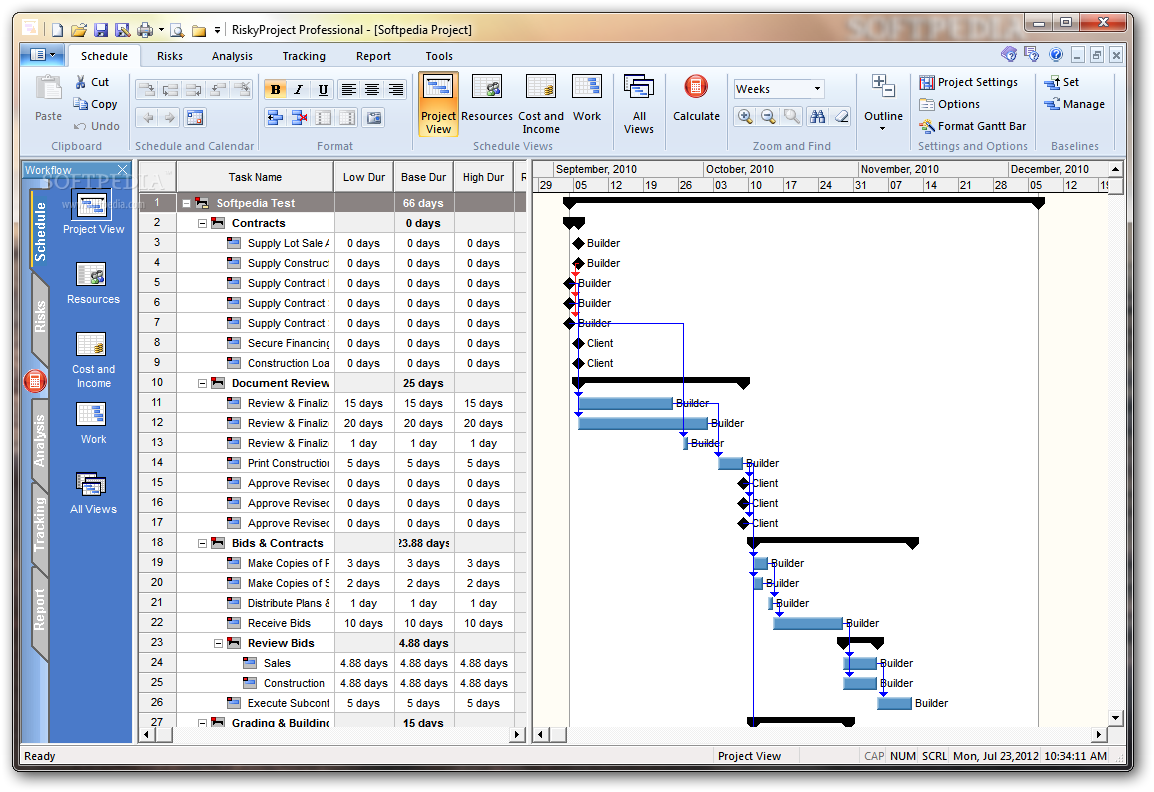Click the Save floppy disk icon
The image size is (1154, 792).
point(101,29)
